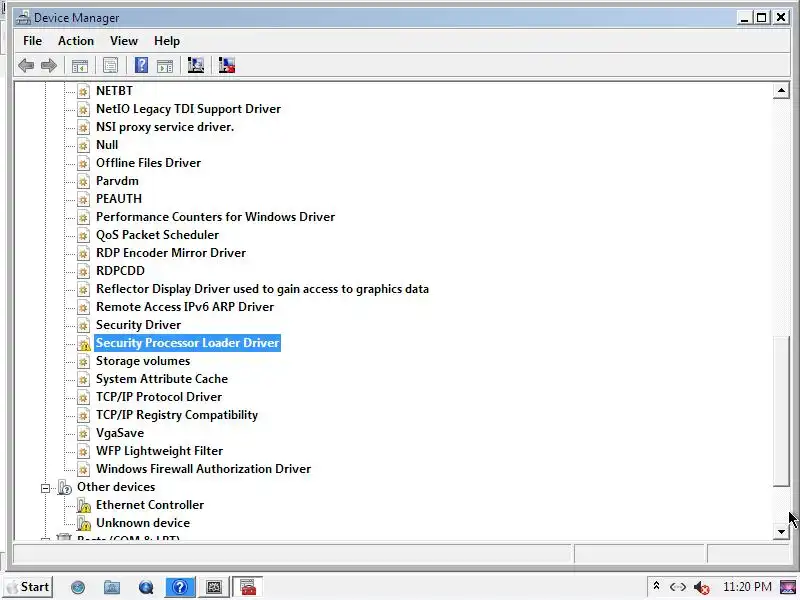800x600 pixels.
Task: Select Windows Firewall Authorization Driver
Action: click(203, 469)
